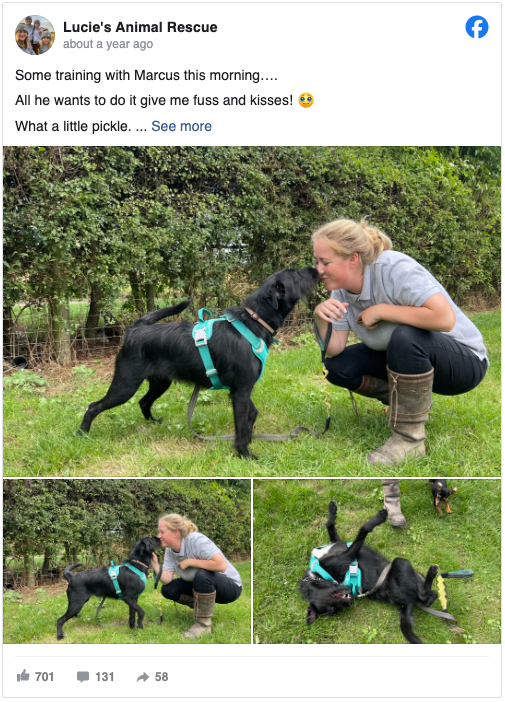Click the post text about training Marcus

146,75
